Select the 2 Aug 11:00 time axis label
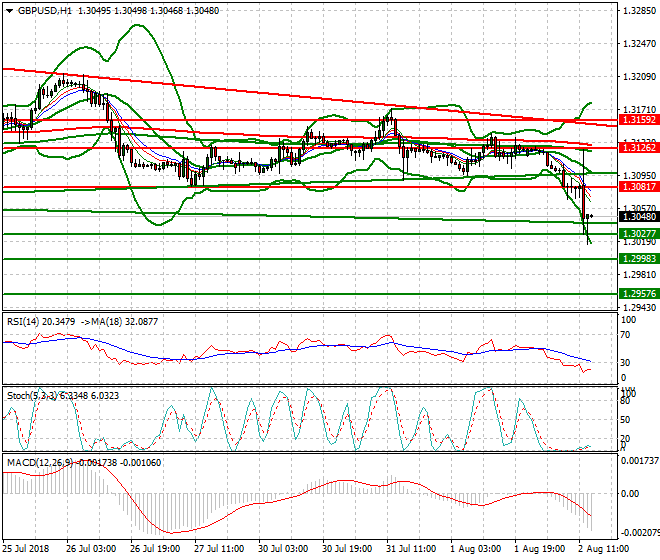Screen dimensions: 660x560 pos(603,549)
